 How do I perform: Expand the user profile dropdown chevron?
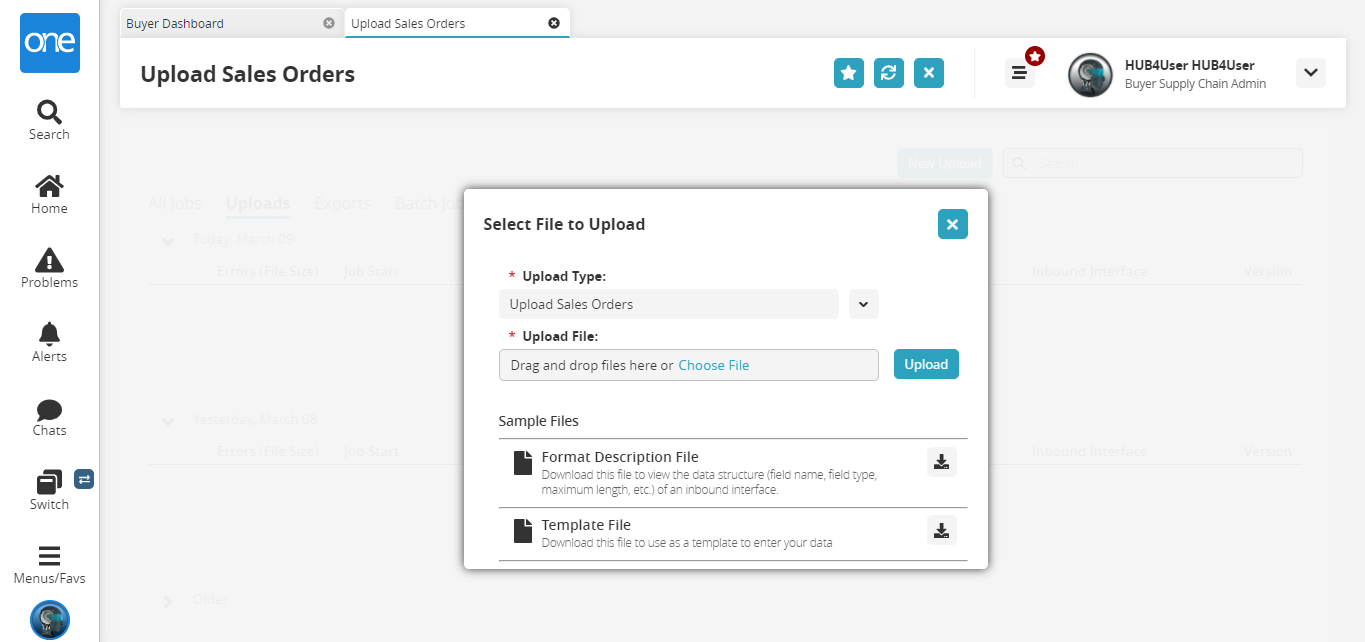1310,73
